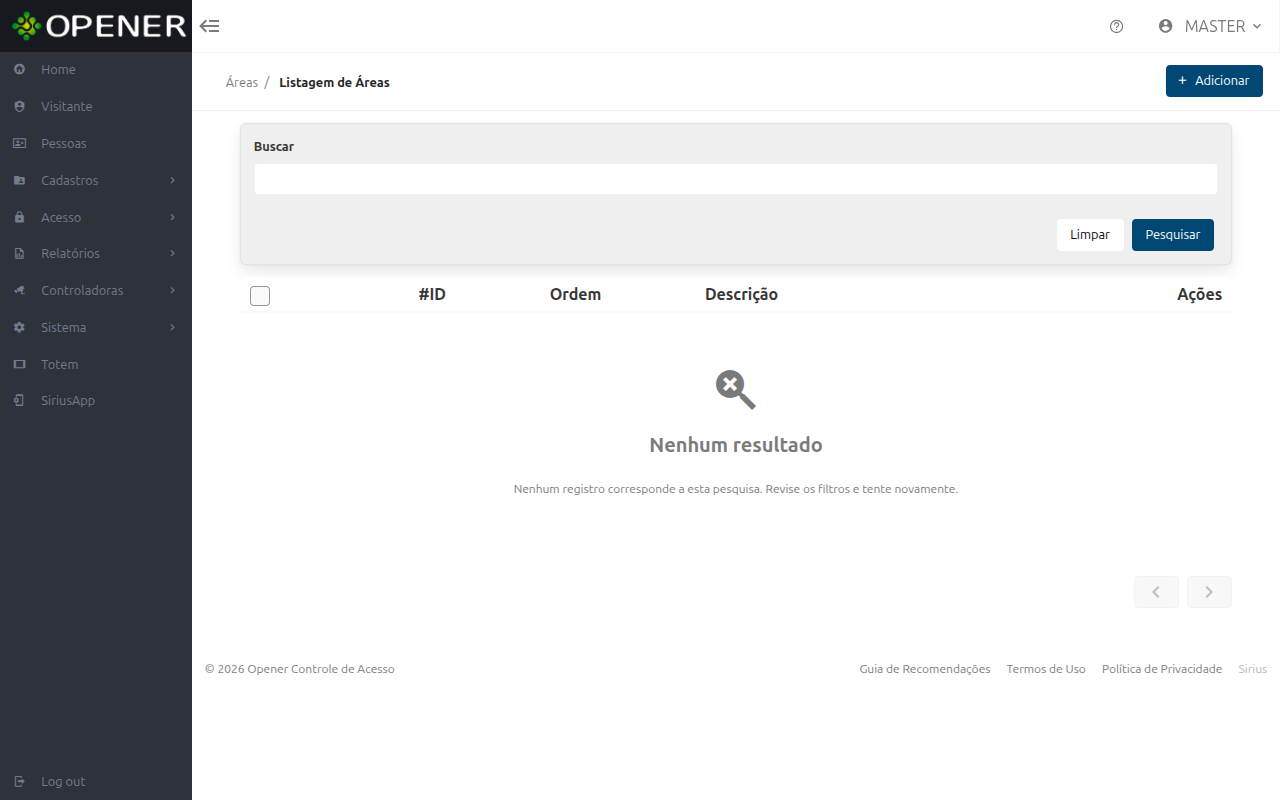Click the Cadastros folder icon
Viewport: 1280px width, 800px height.
click(19, 180)
